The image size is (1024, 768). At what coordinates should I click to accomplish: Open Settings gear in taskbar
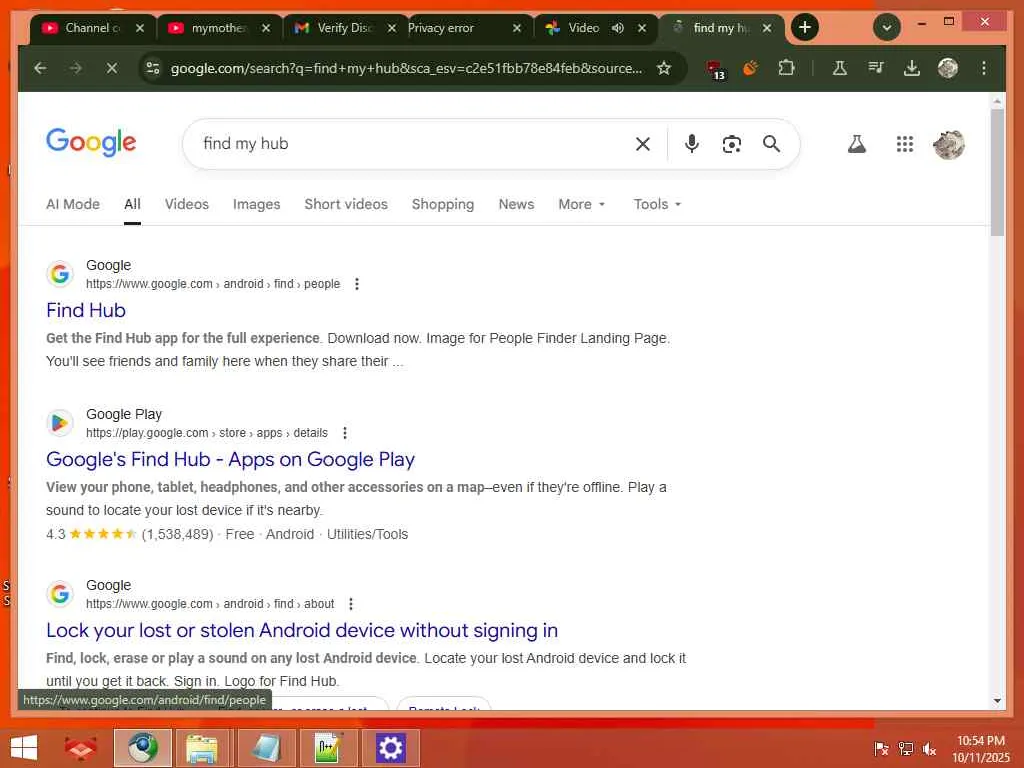point(391,748)
